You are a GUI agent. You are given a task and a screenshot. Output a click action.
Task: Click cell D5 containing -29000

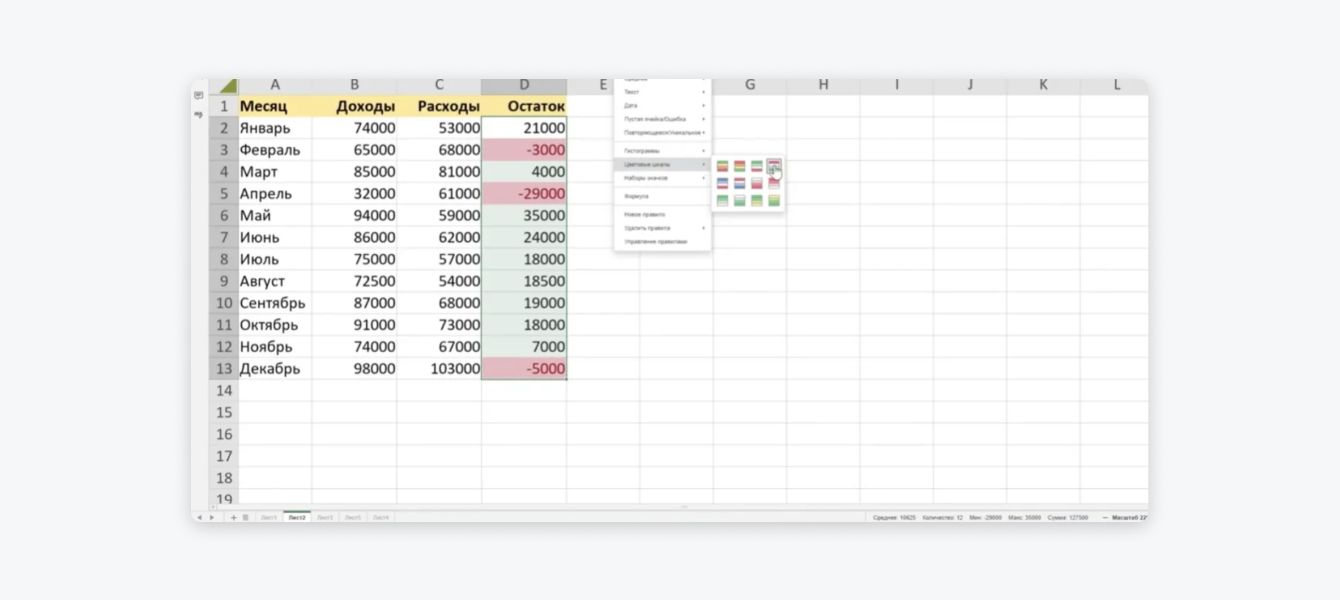524,194
